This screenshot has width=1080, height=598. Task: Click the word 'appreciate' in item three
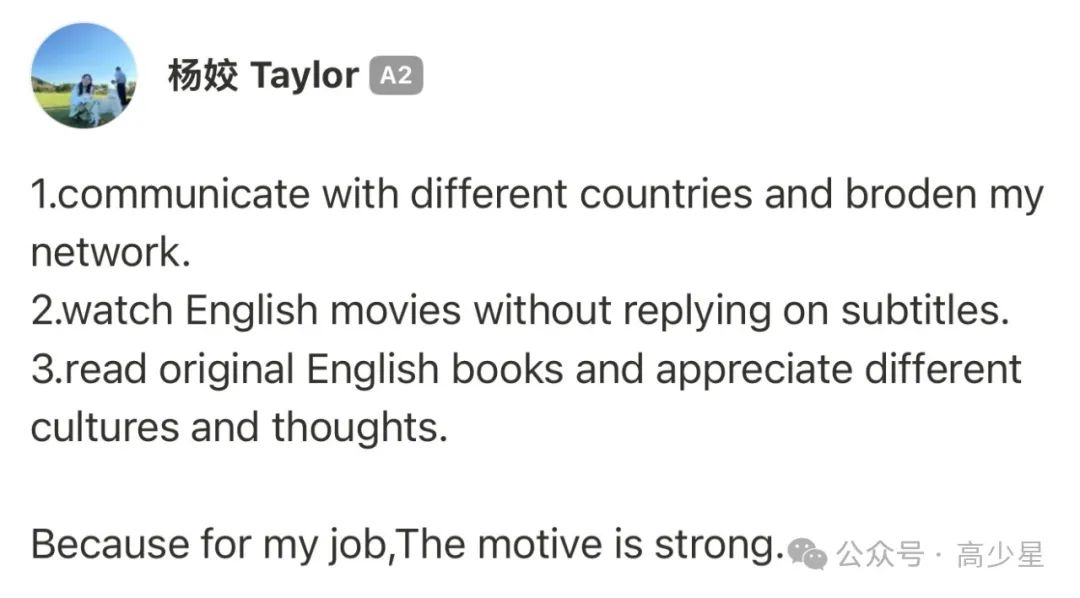pos(754,370)
